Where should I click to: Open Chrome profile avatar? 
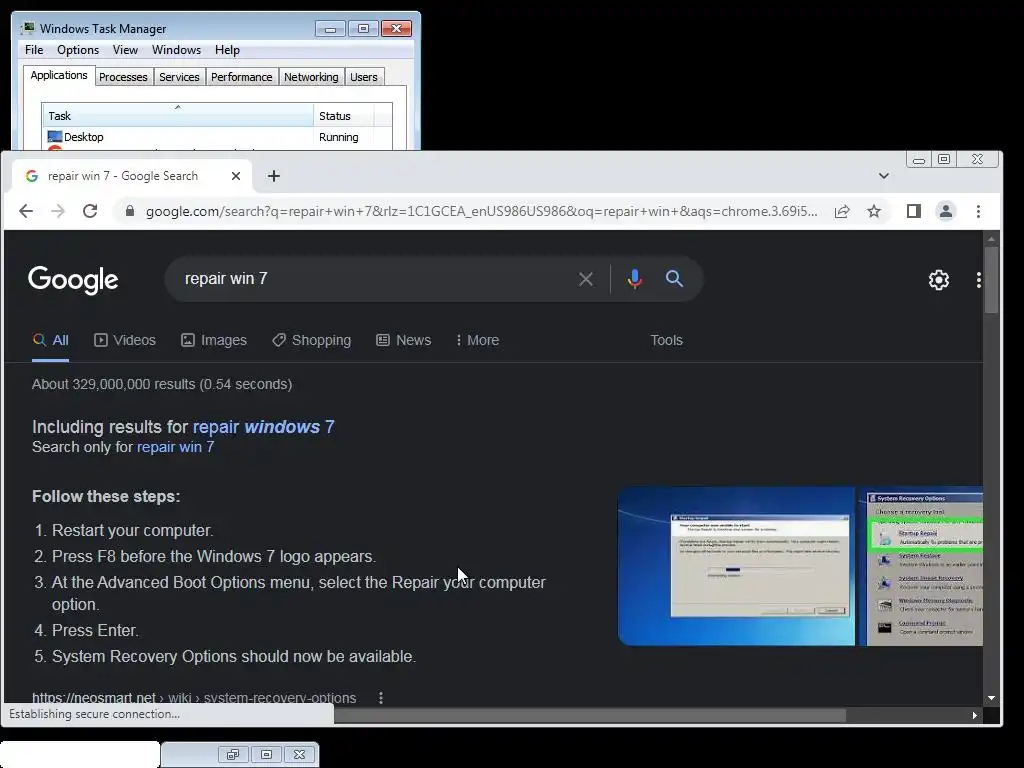click(x=946, y=211)
